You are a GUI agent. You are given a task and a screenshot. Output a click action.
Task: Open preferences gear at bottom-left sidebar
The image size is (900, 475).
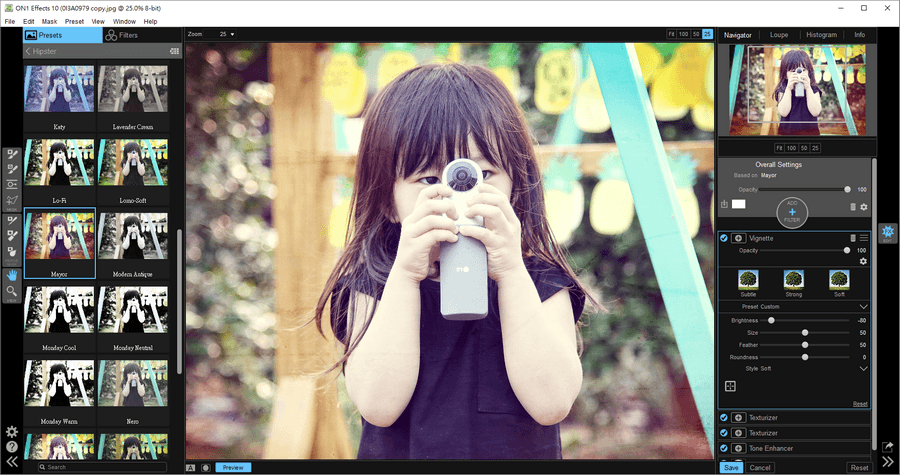click(x=11, y=432)
